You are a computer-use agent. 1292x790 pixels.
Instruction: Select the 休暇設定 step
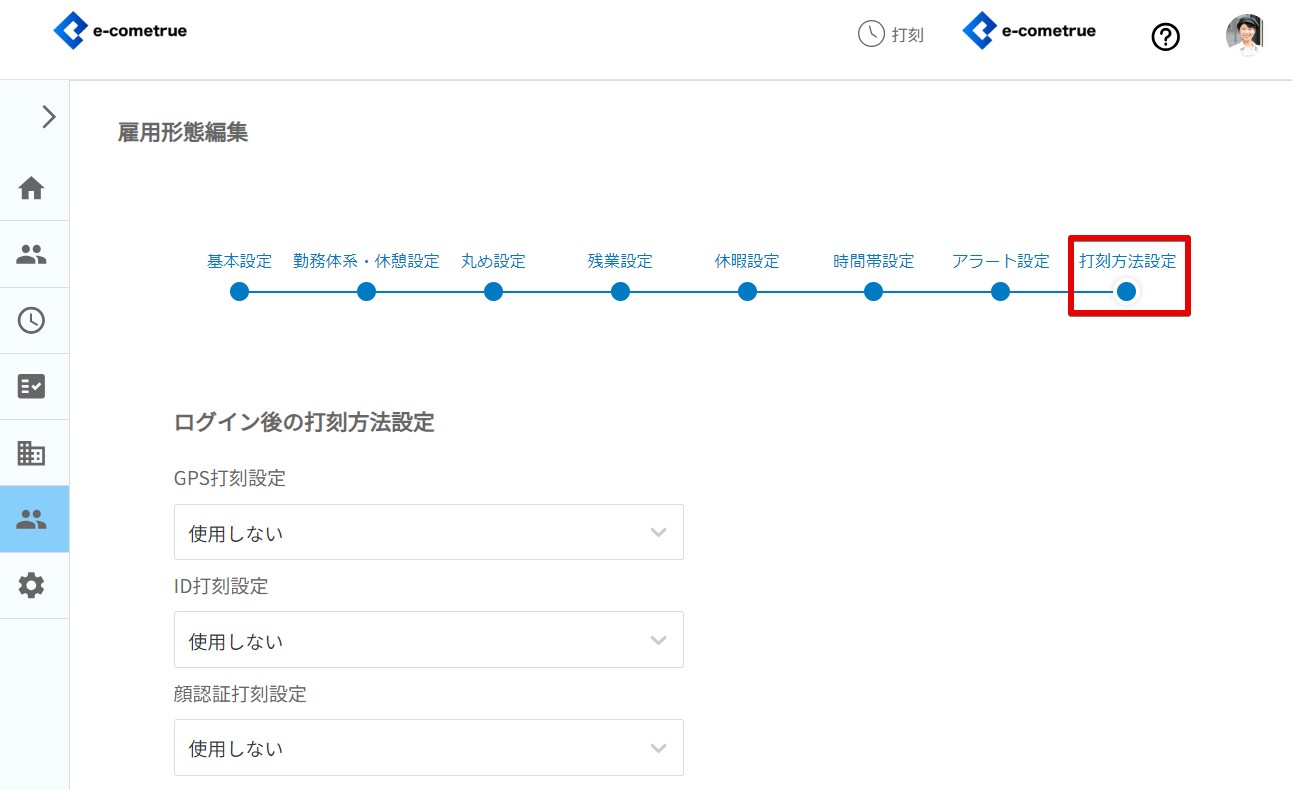[747, 291]
